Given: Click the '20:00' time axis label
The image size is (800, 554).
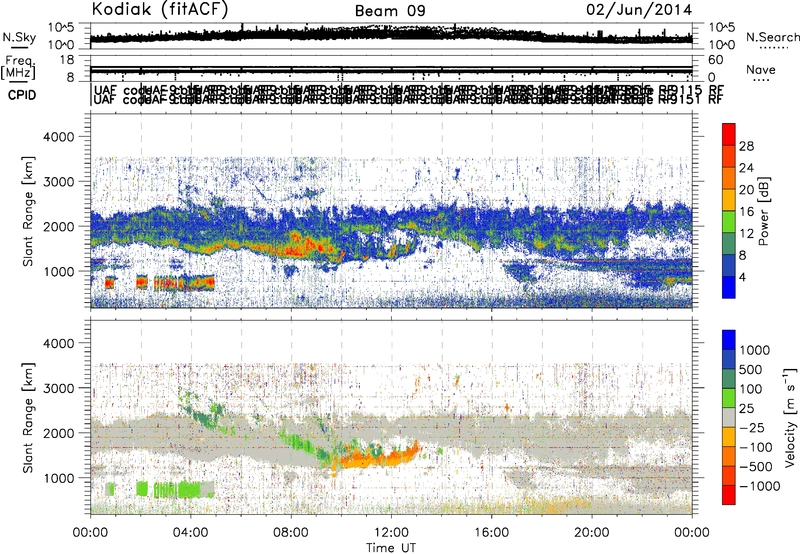Looking at the screenshot, I should (592, 532).
